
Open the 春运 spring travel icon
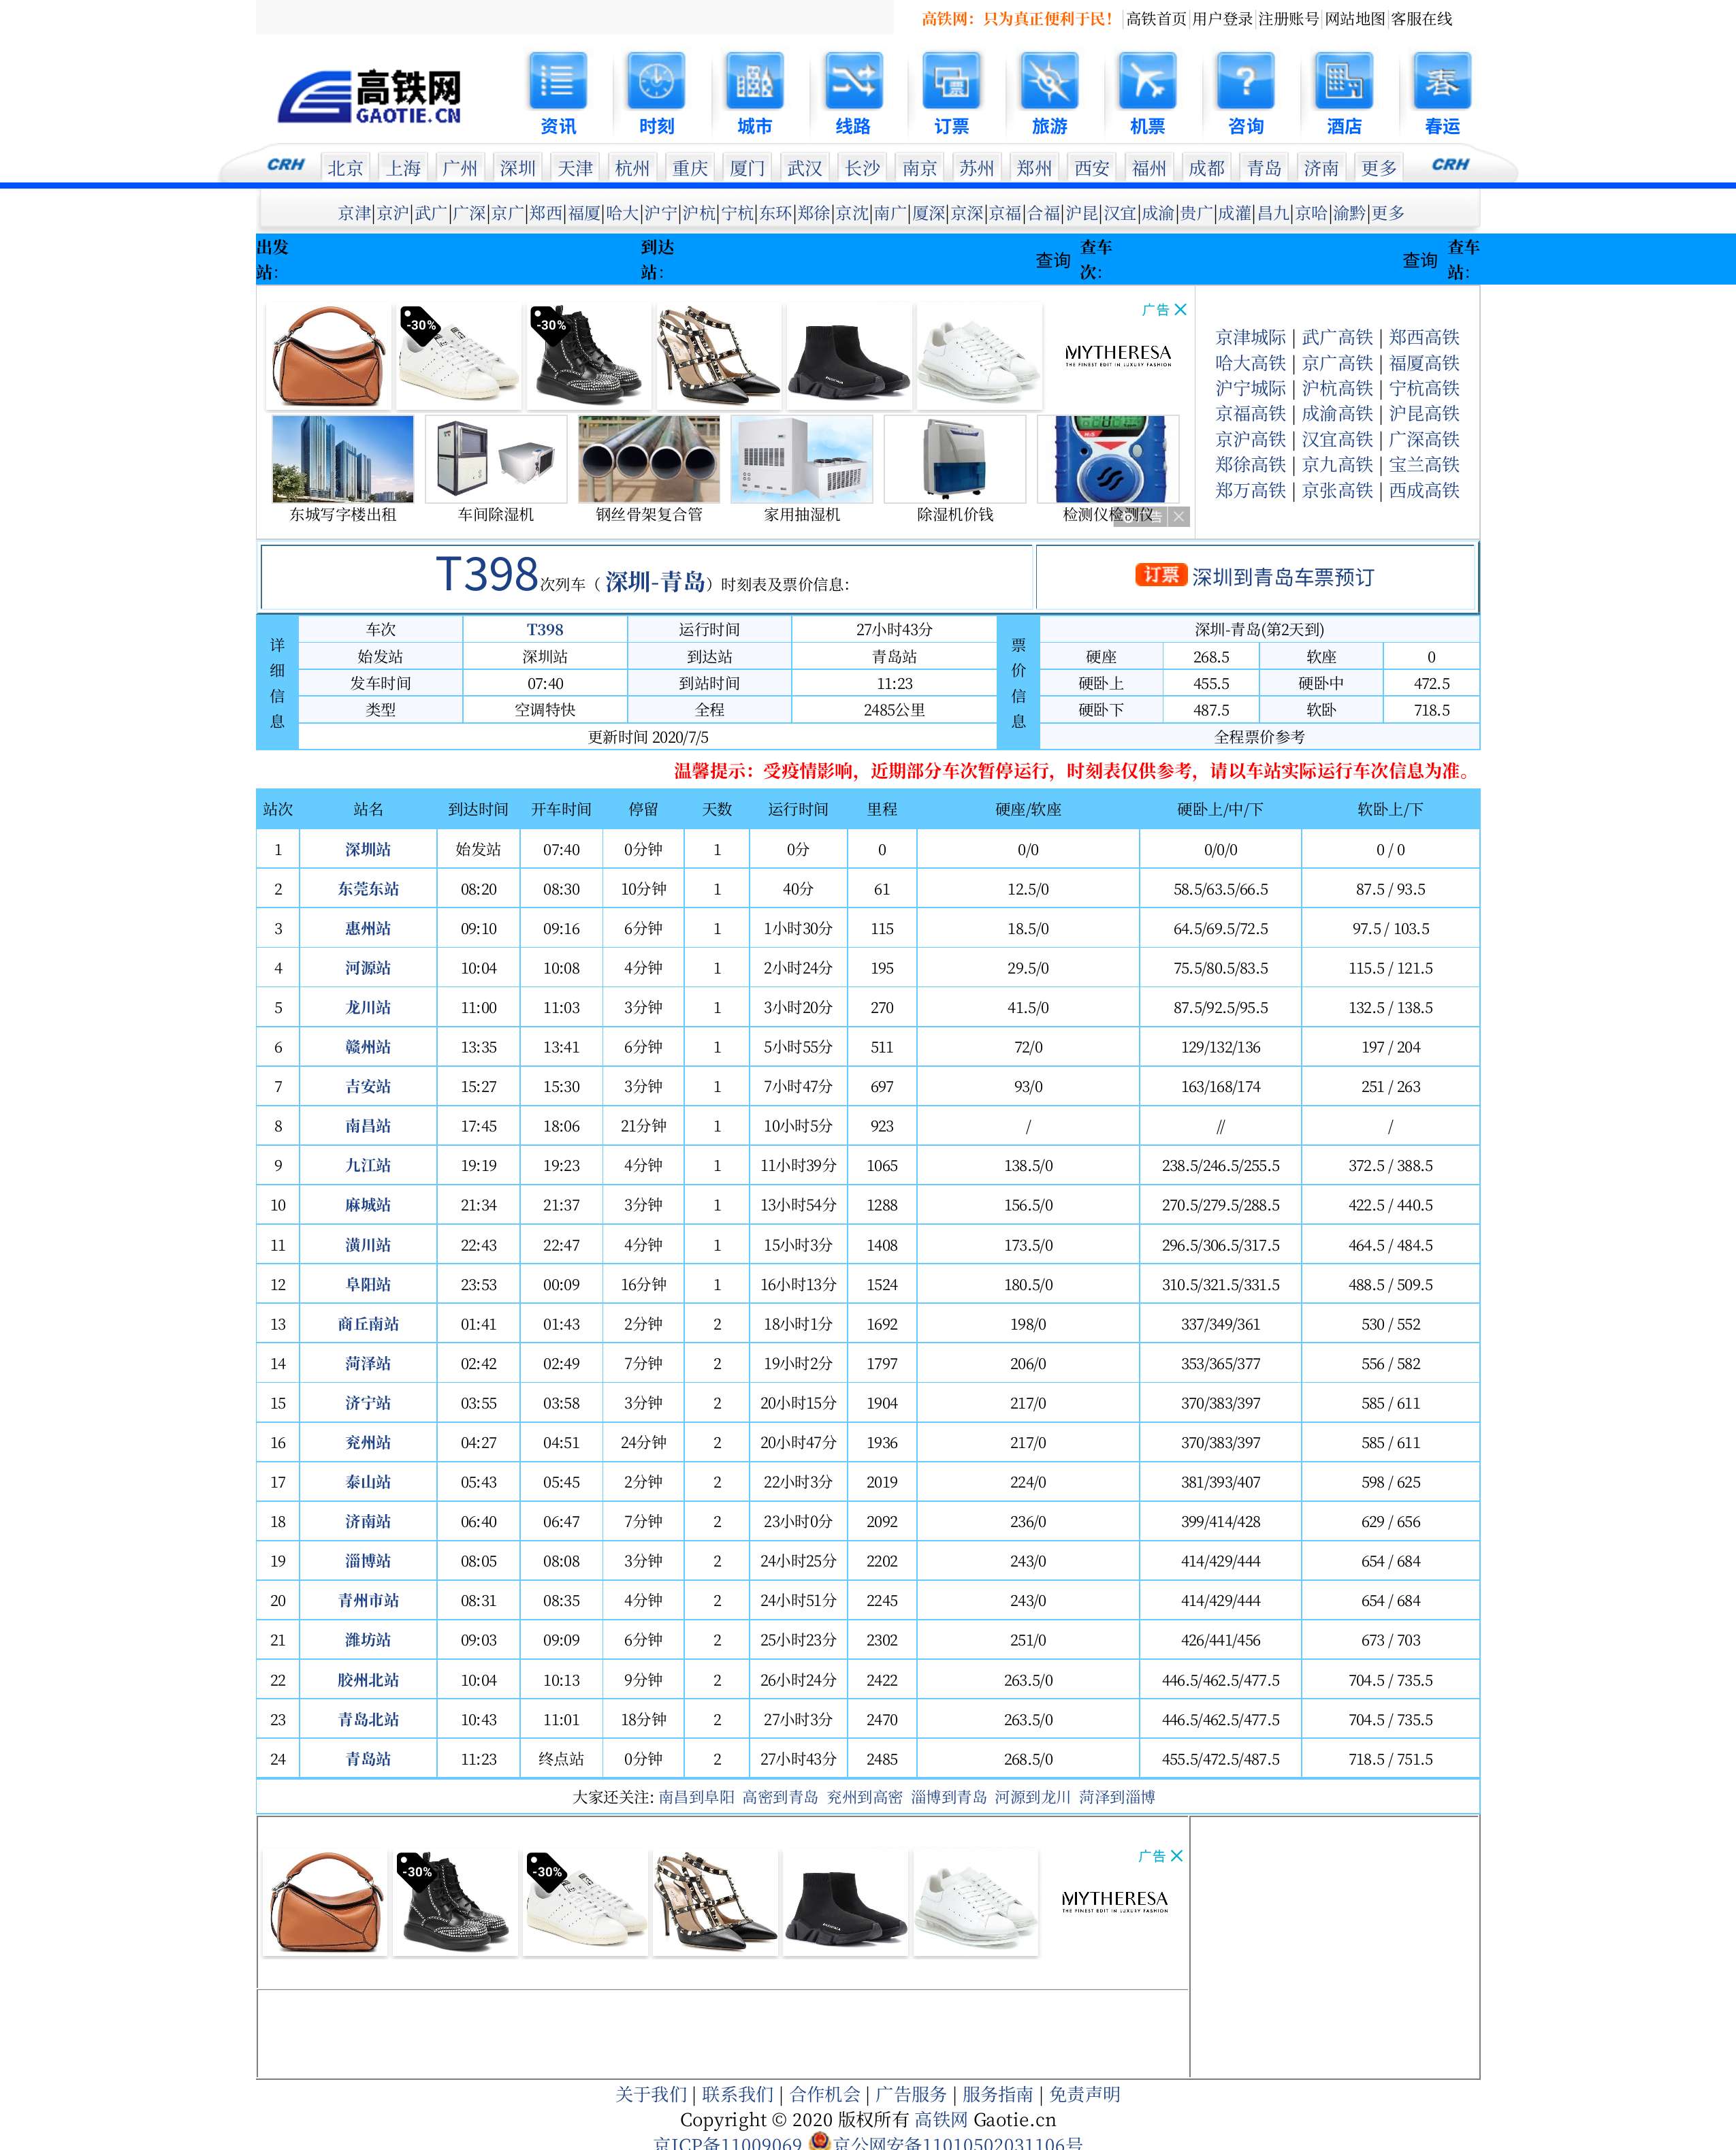tap(1442, 81)
